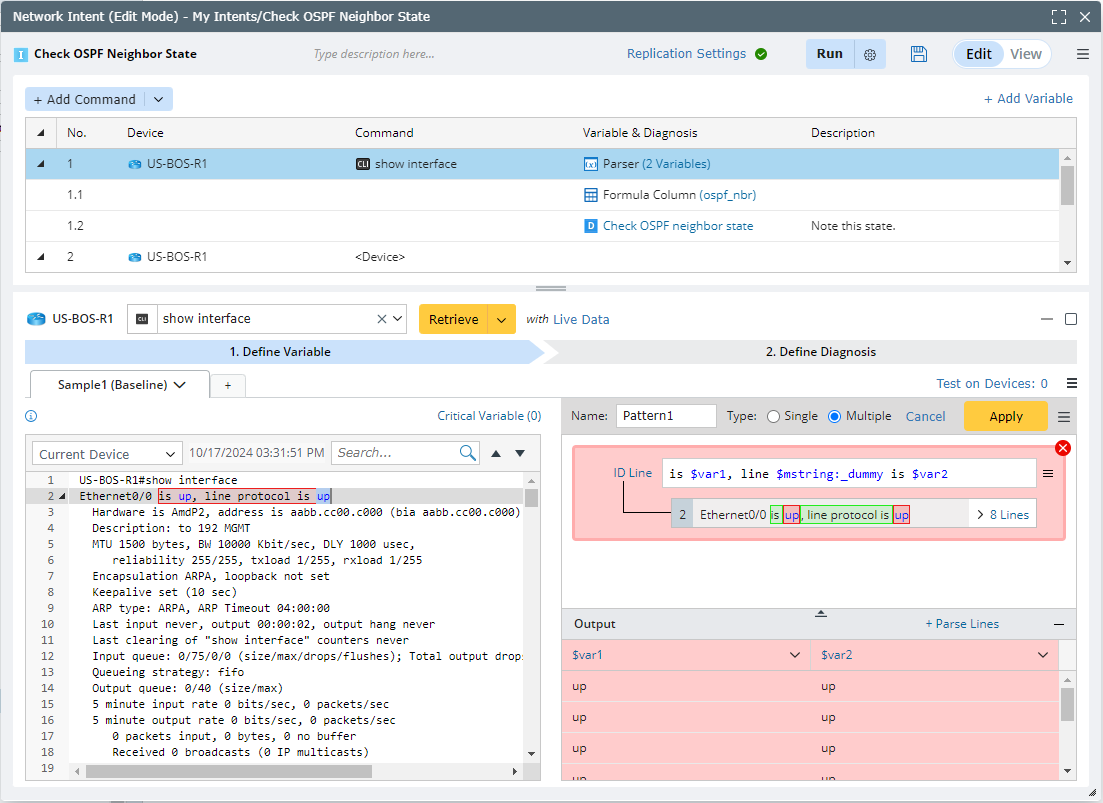Click the search magnifier icon in output
Image resolution: width=1103 pixels, height=803 pixels.
click(467, 453)
